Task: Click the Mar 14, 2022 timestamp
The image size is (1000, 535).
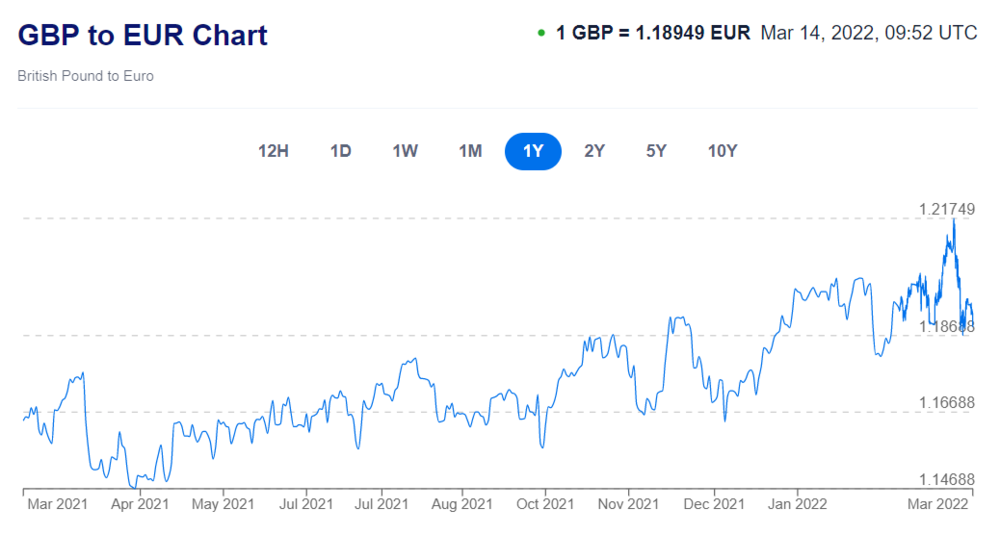Action: point(868,32)
